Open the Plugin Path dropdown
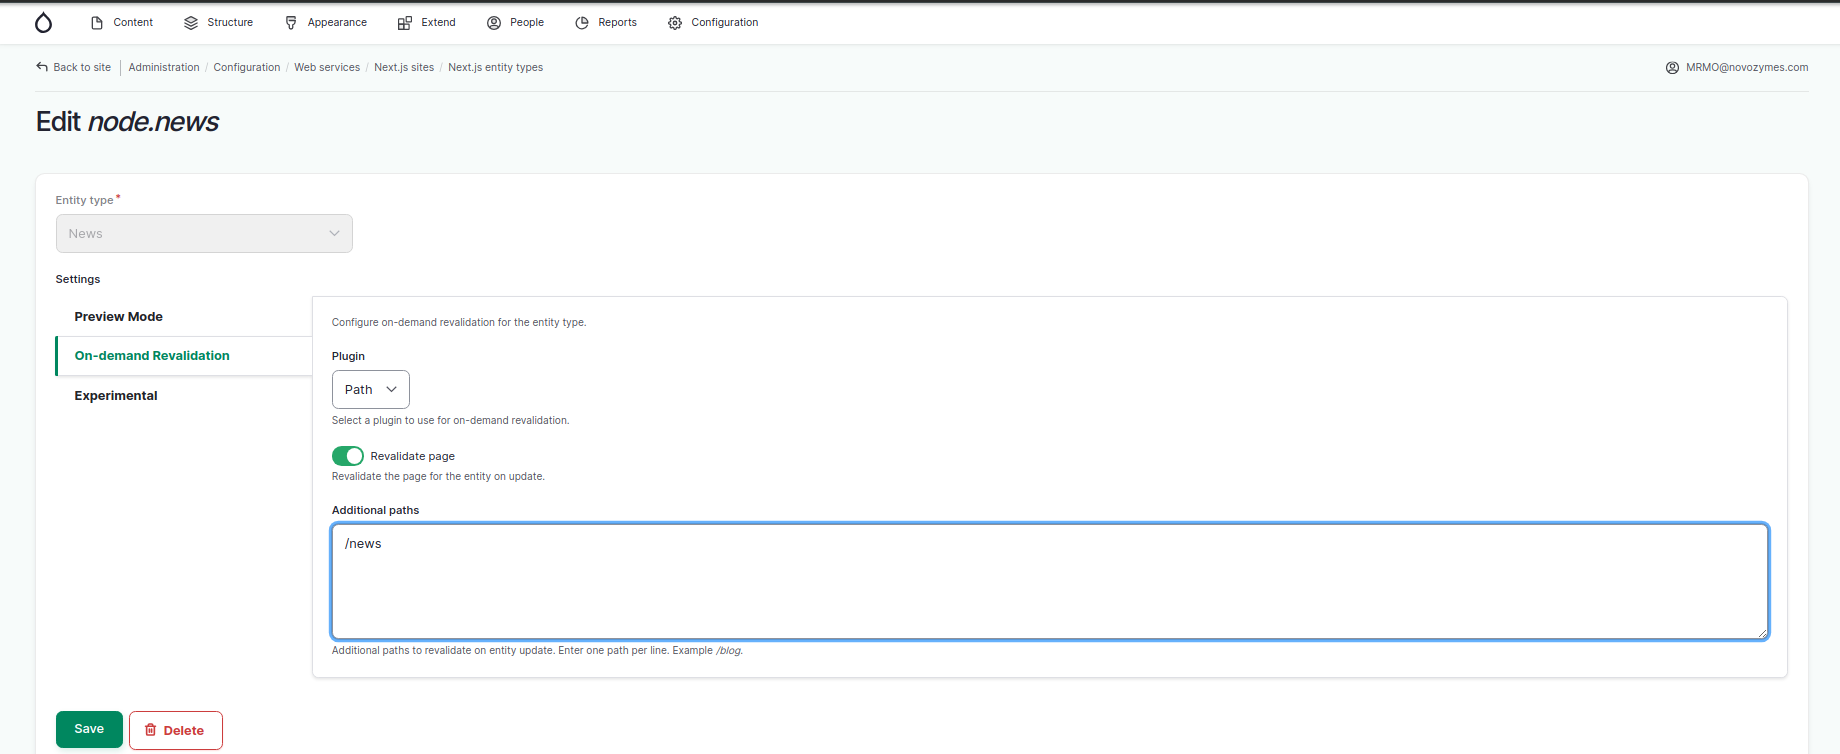Image resolution: width=1840 pixels, height=754 pixels. coord(371,389)
